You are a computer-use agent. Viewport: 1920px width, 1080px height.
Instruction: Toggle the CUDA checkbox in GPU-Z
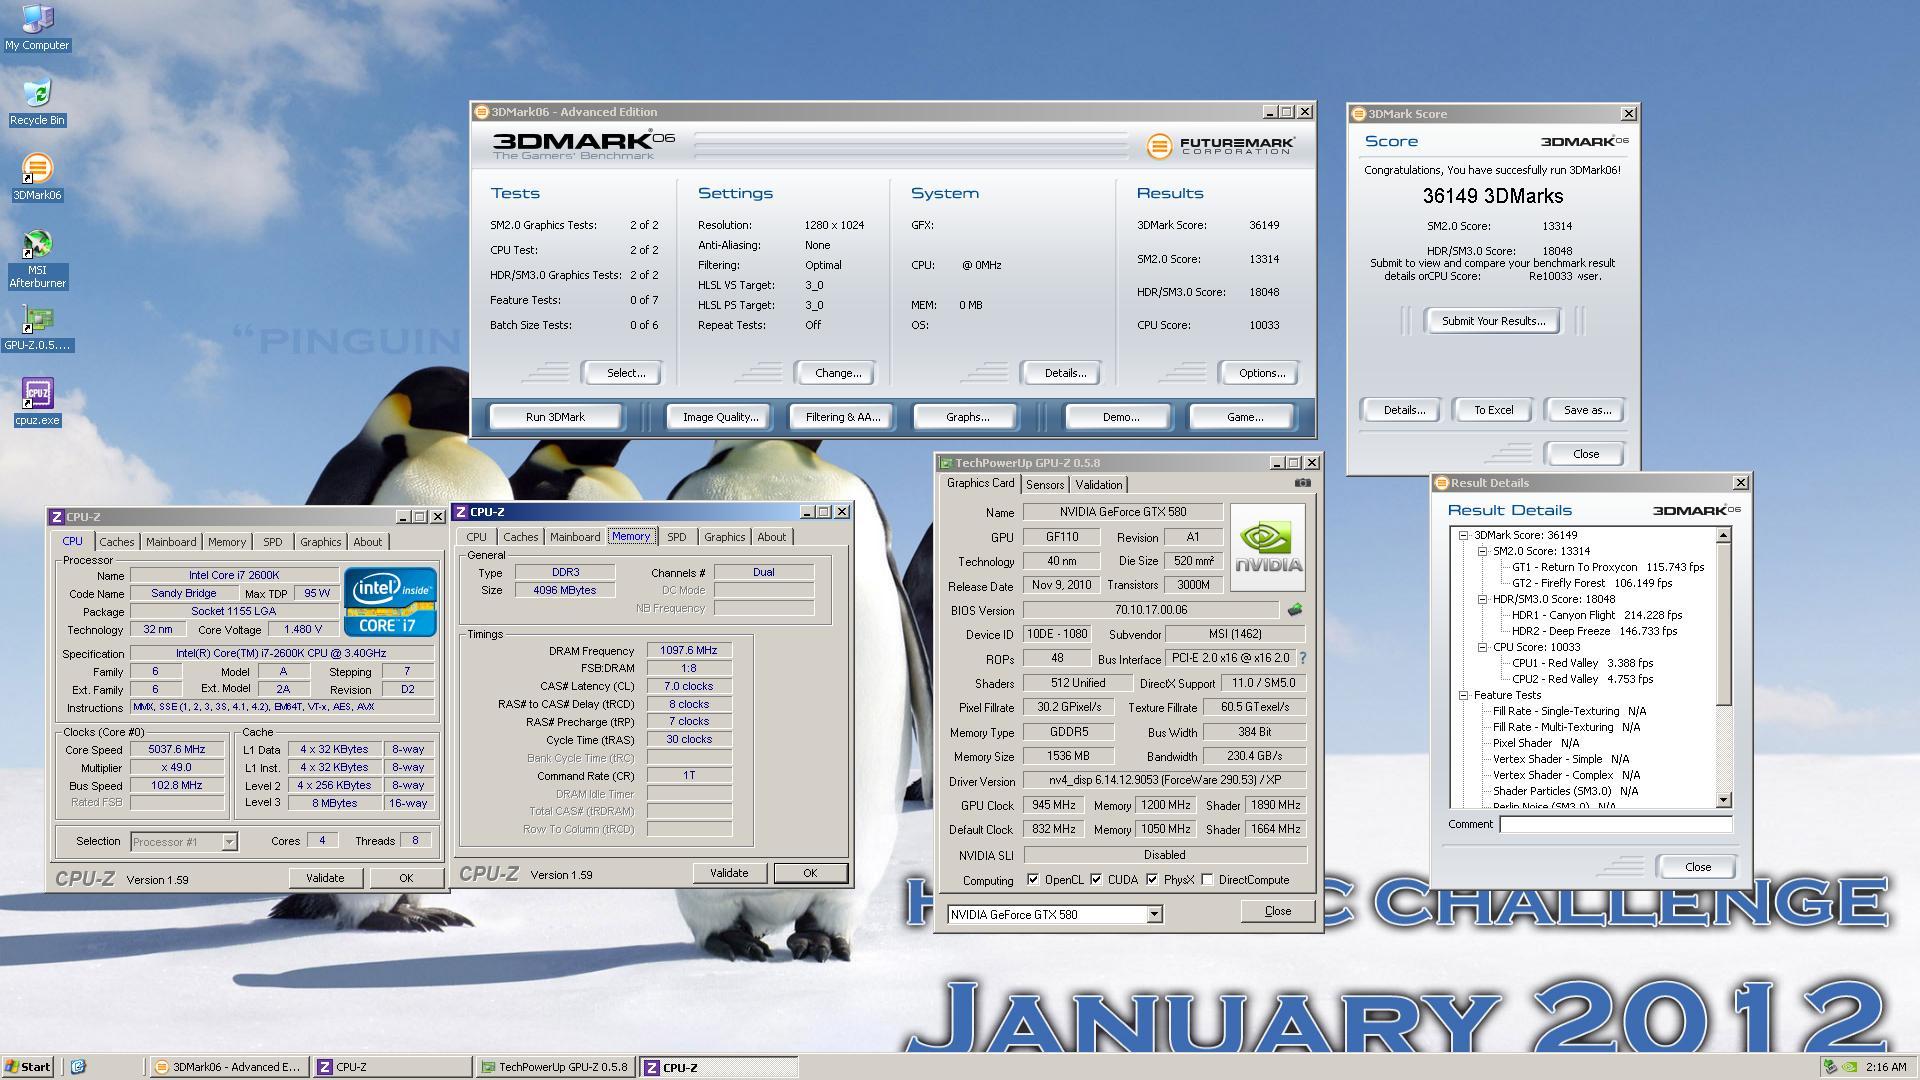(x=1096, y=880)
